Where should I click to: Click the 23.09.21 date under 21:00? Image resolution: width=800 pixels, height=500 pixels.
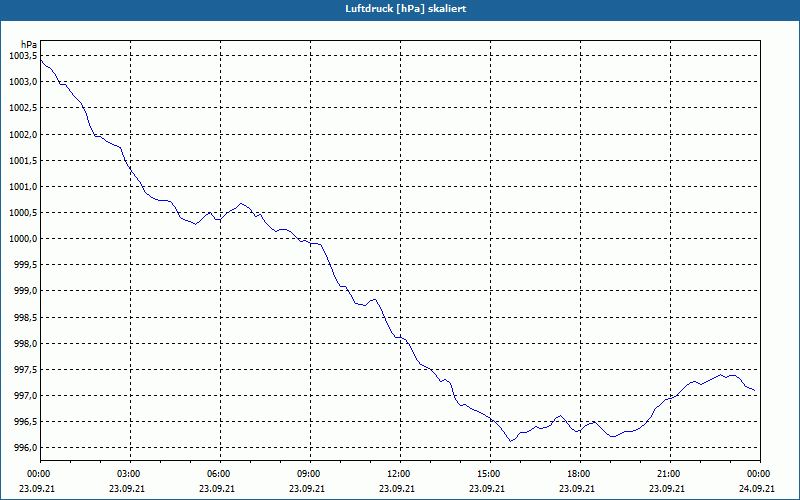coord(666,488)
